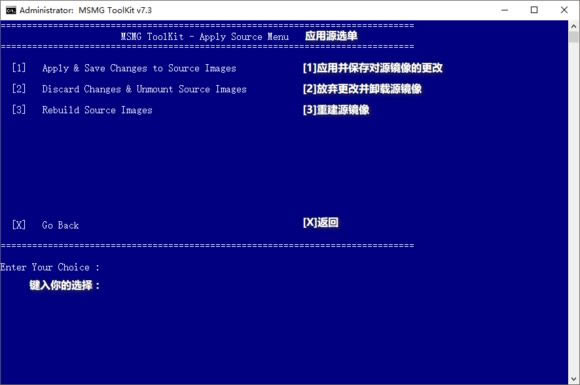The height and width of the screenshot is (385, 580).
Task: Click the 'Go Back' menu entry
Action: tap(60, 225)
